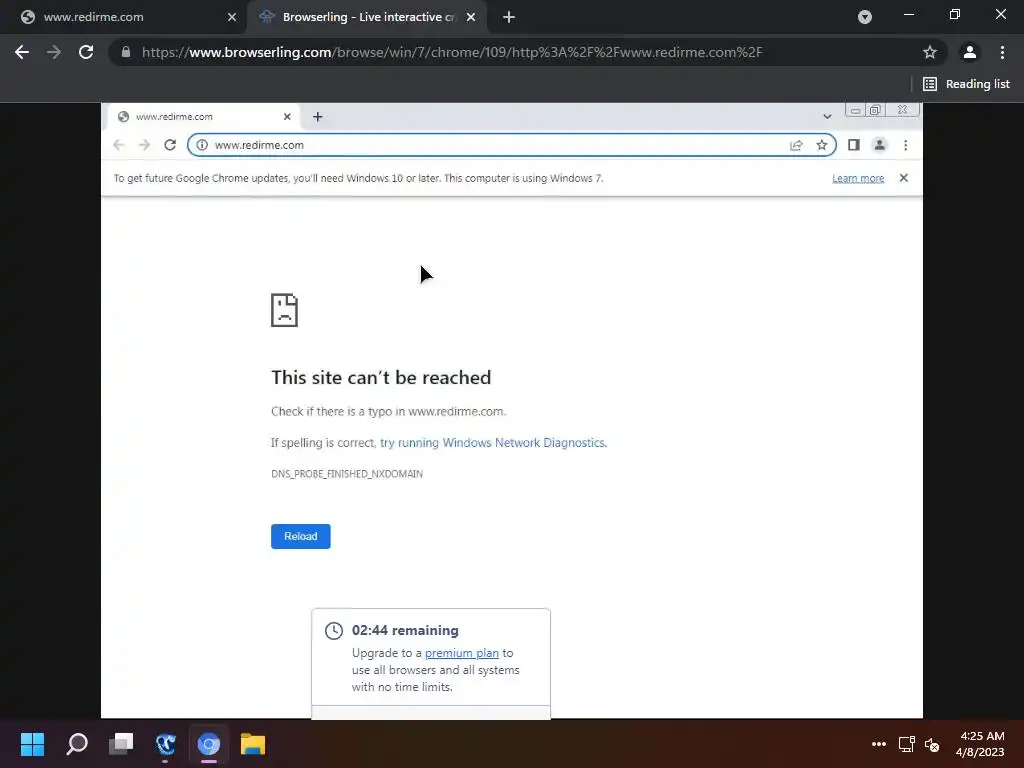
Task: Show hidden system tray icons
Action: point(879,744)
